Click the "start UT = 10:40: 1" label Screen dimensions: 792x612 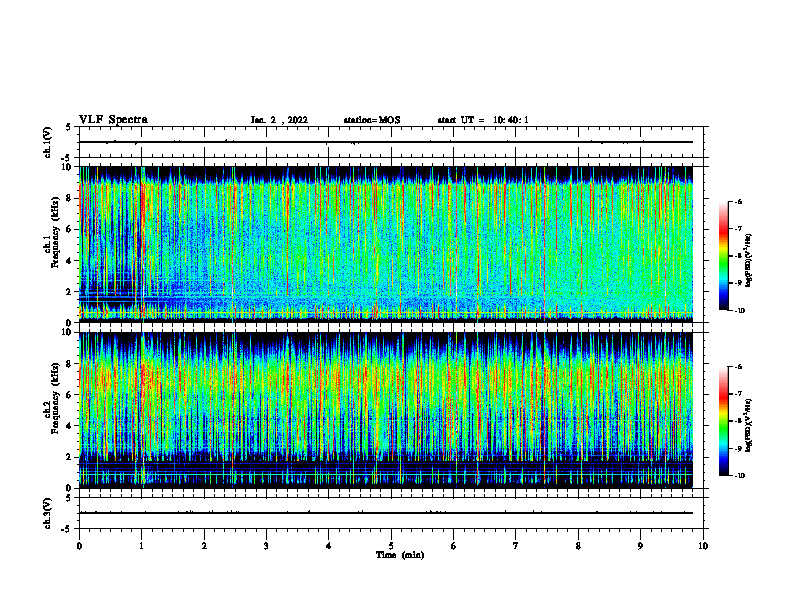483,120
